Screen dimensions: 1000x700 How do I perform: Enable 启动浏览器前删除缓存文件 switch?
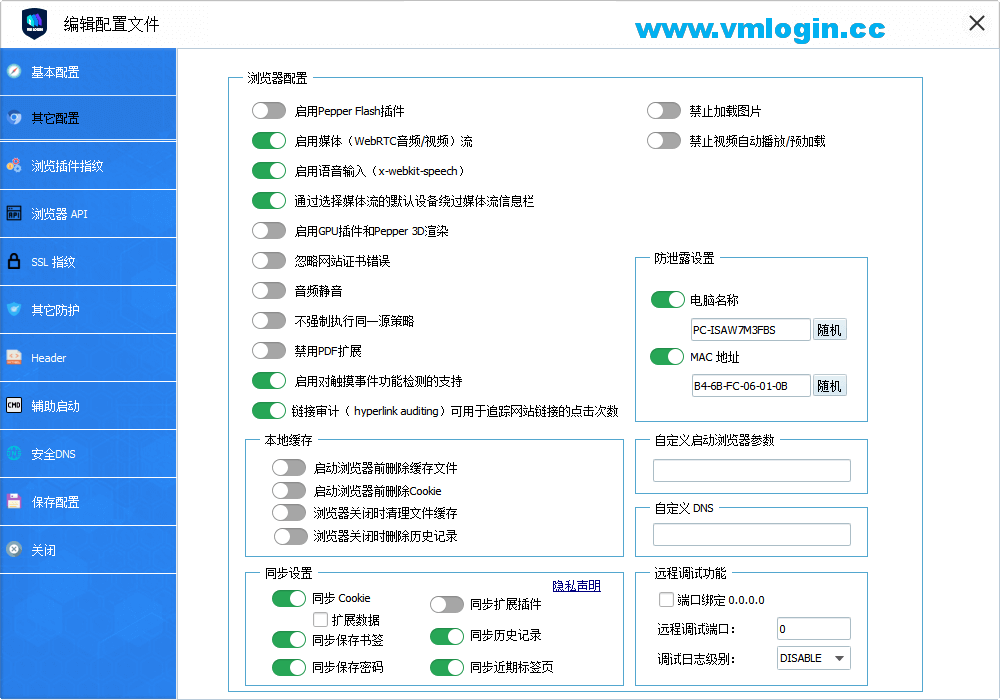pyautogui.click(x=289, y=468)
